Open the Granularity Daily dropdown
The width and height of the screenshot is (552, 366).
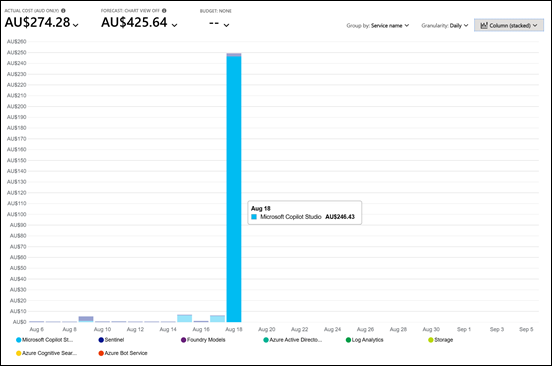[445, 25]
